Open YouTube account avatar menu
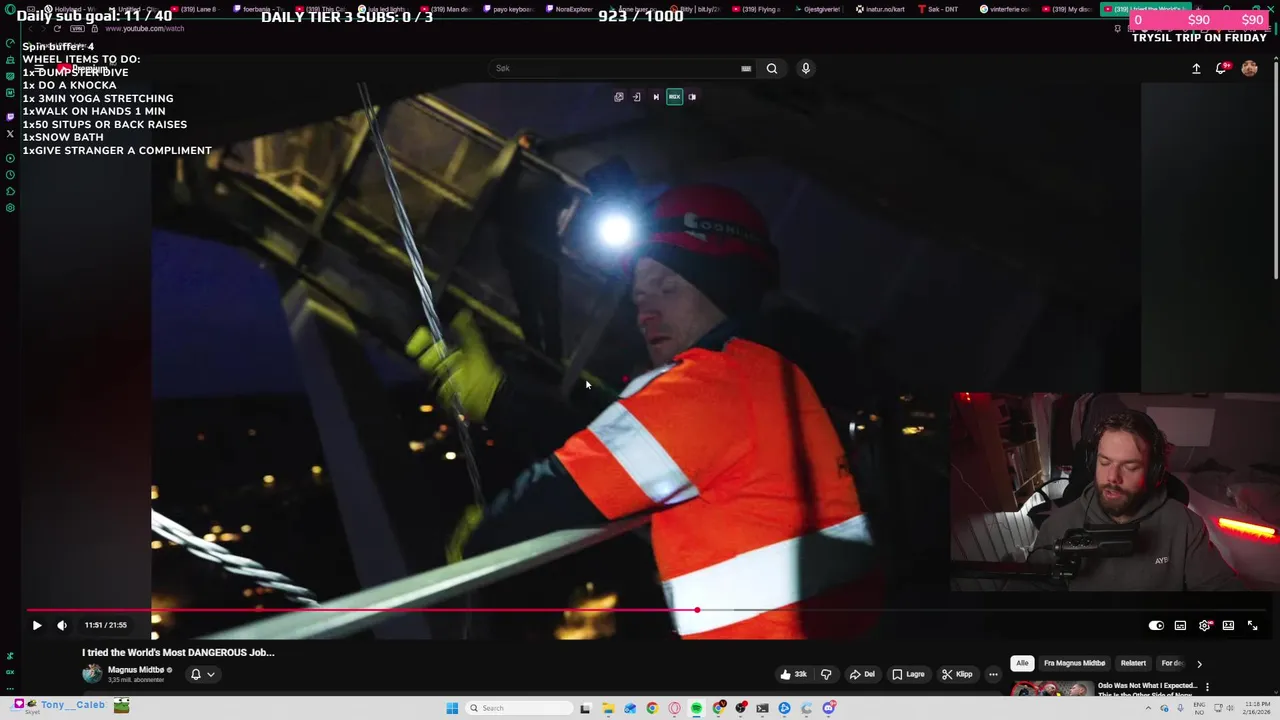1280x720 pixels. (x=1249, y=68)
